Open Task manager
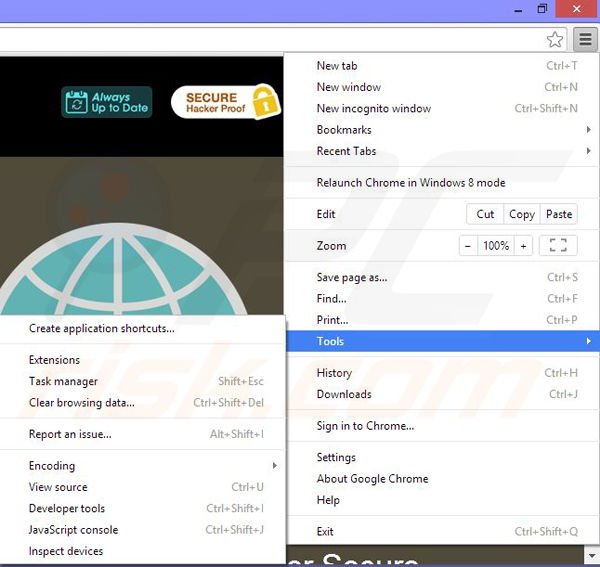Image resolution: width=600 pixels, height=567 pixels. coord(142,381)
